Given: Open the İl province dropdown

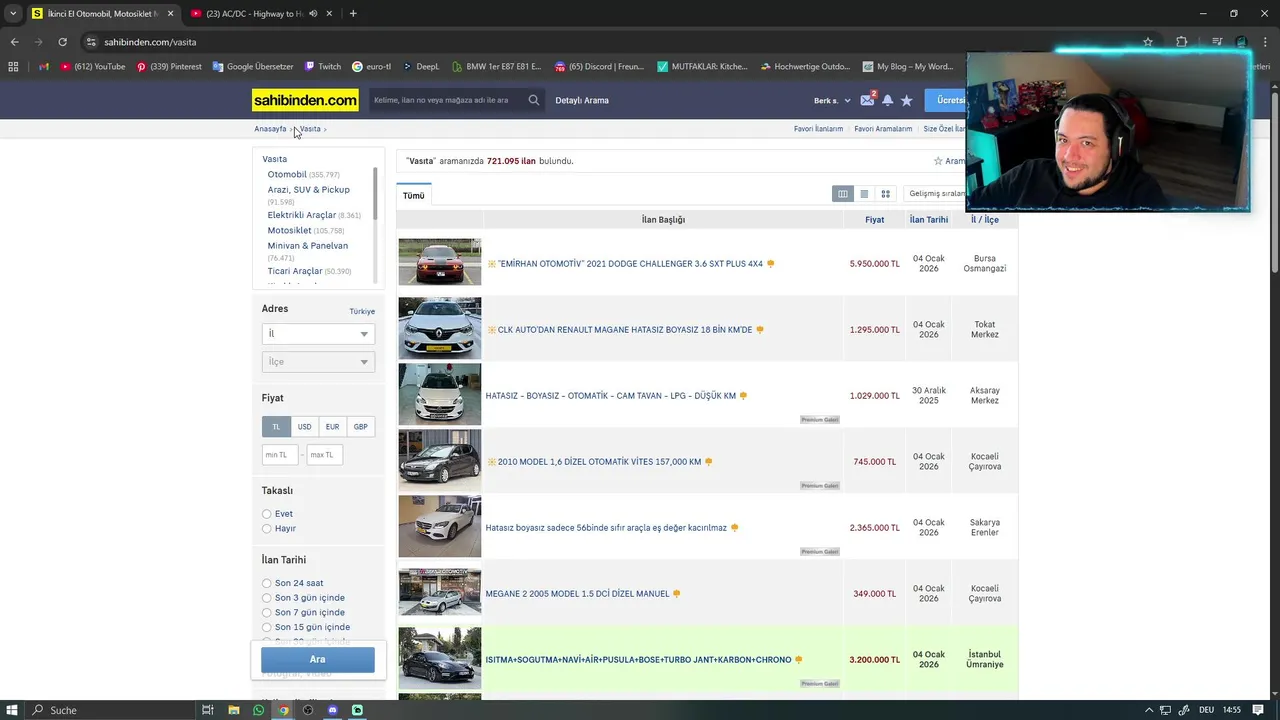Looking at the screenshot, I should (x=318, y=334).
